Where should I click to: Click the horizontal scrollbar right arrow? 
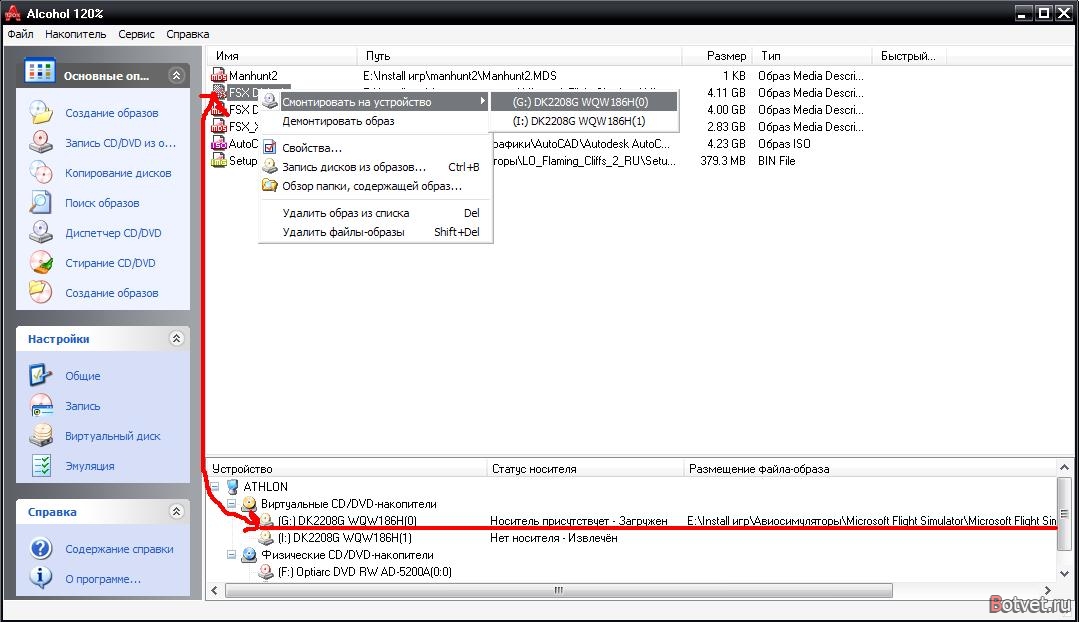point(1047,590)
